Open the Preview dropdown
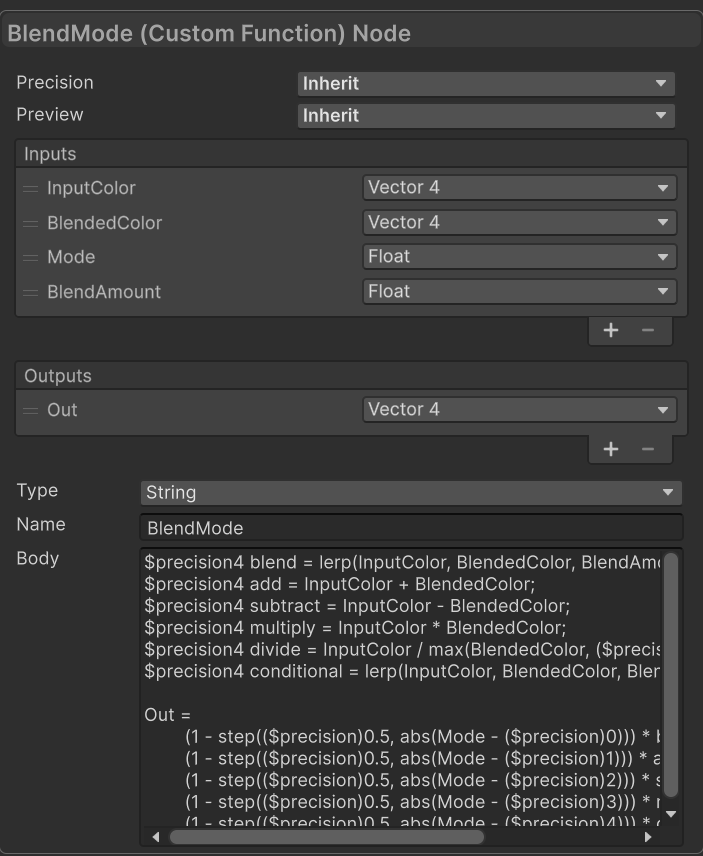The height and width of the screenshot is (856, 703). point(486,116)
